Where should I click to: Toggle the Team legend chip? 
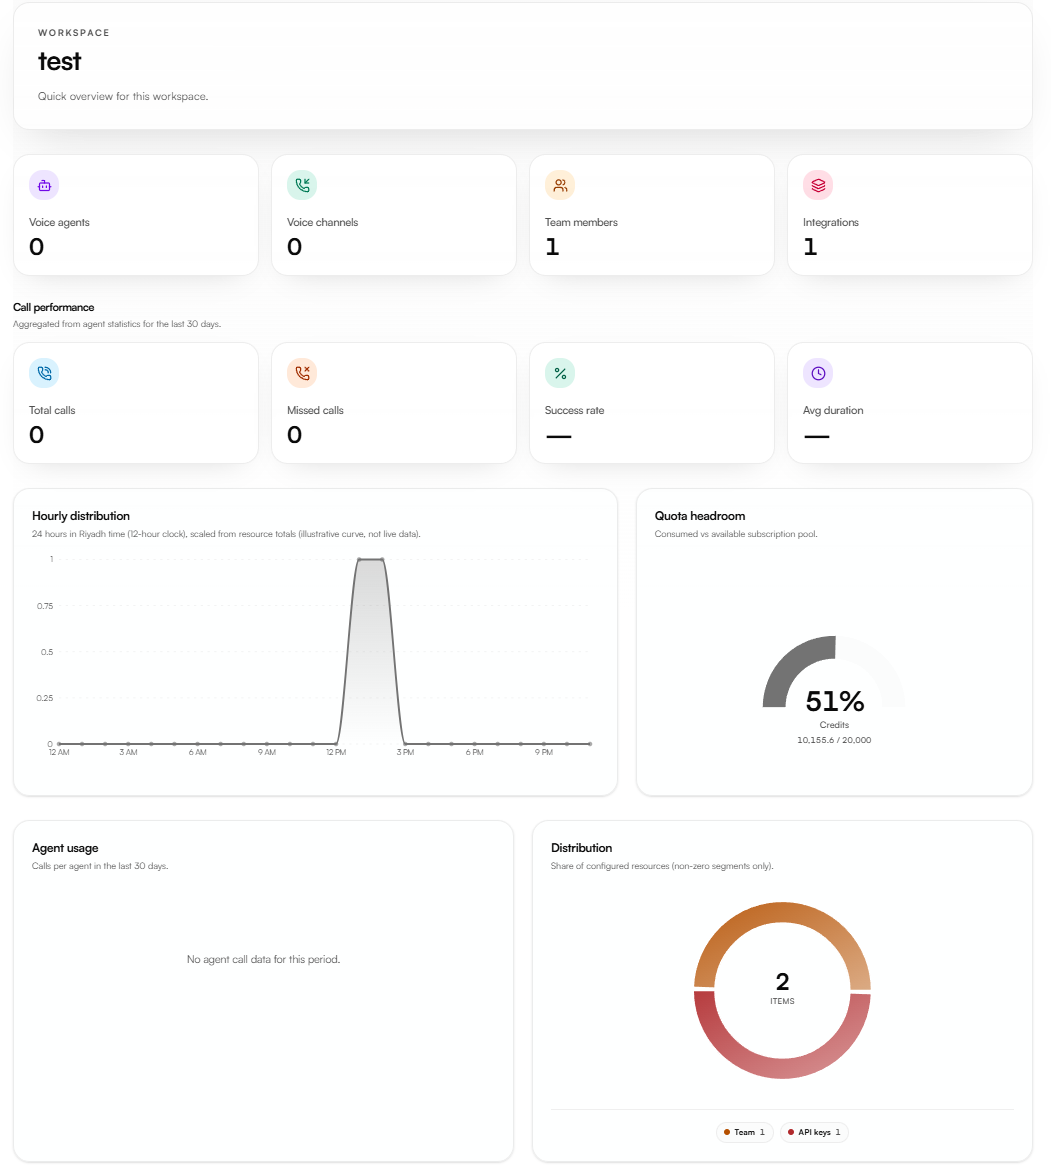745,1132
